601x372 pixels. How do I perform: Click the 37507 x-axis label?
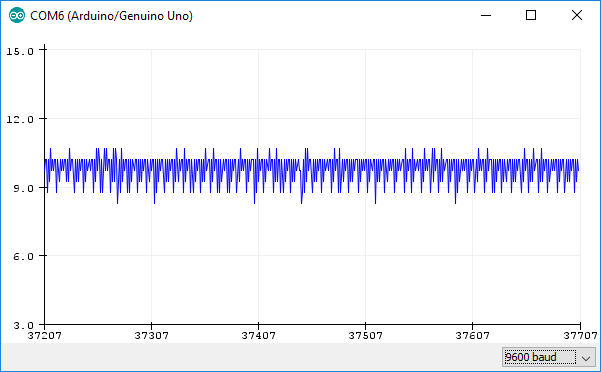coord(365,336)
